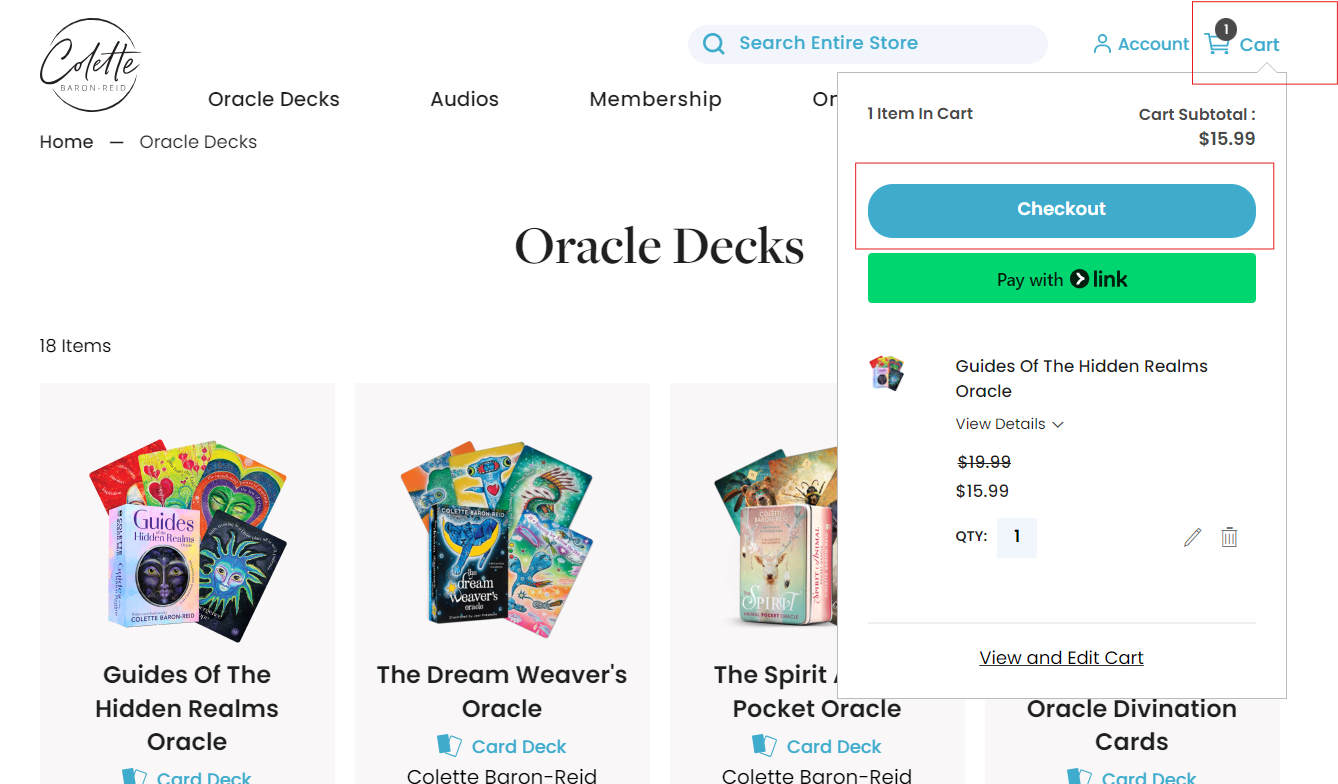The height and width of the screenshot is (784, 1338).
Task: Click the pencil edit item icon
Action: pos(1192,538)
